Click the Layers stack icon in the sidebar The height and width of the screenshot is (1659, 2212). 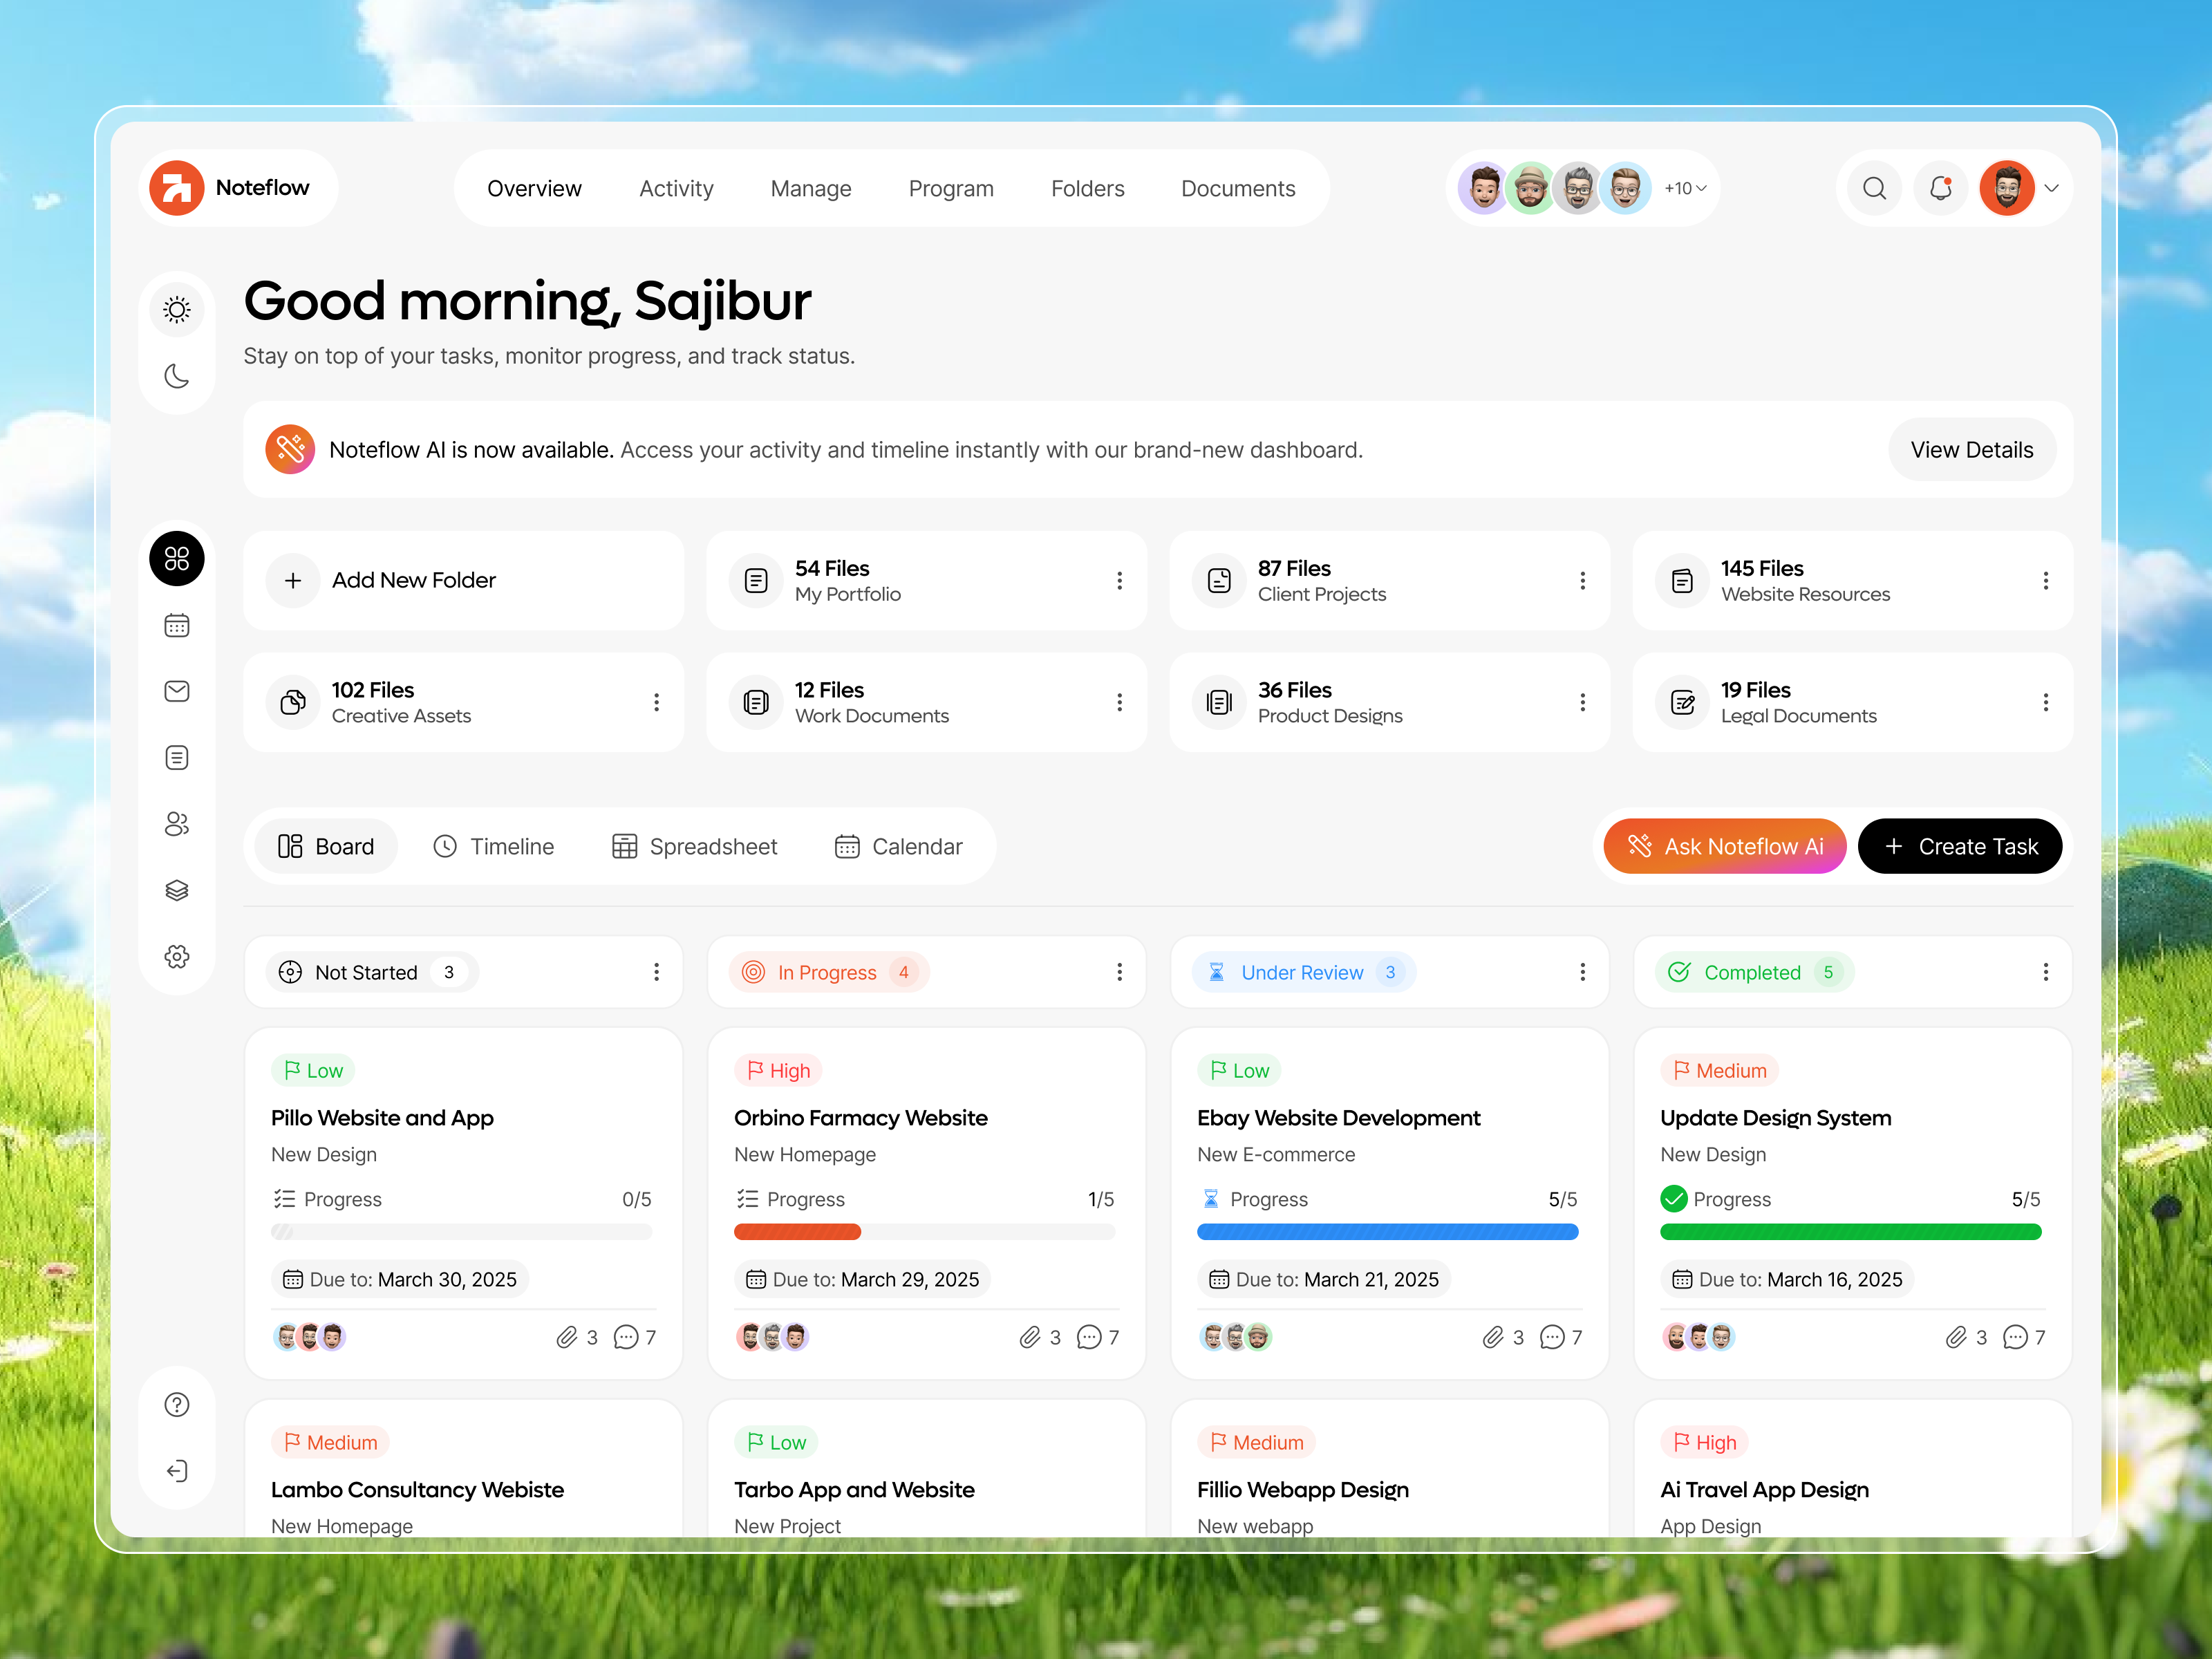(x=177, y=890)
